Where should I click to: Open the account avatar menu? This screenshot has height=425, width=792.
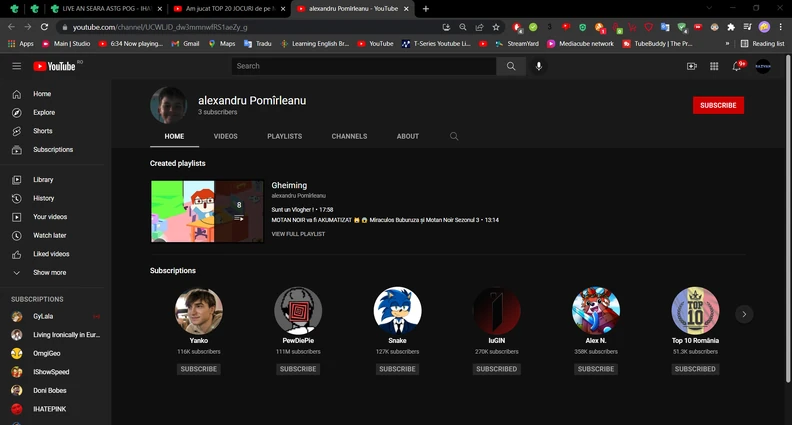click(x=763, y=66)
